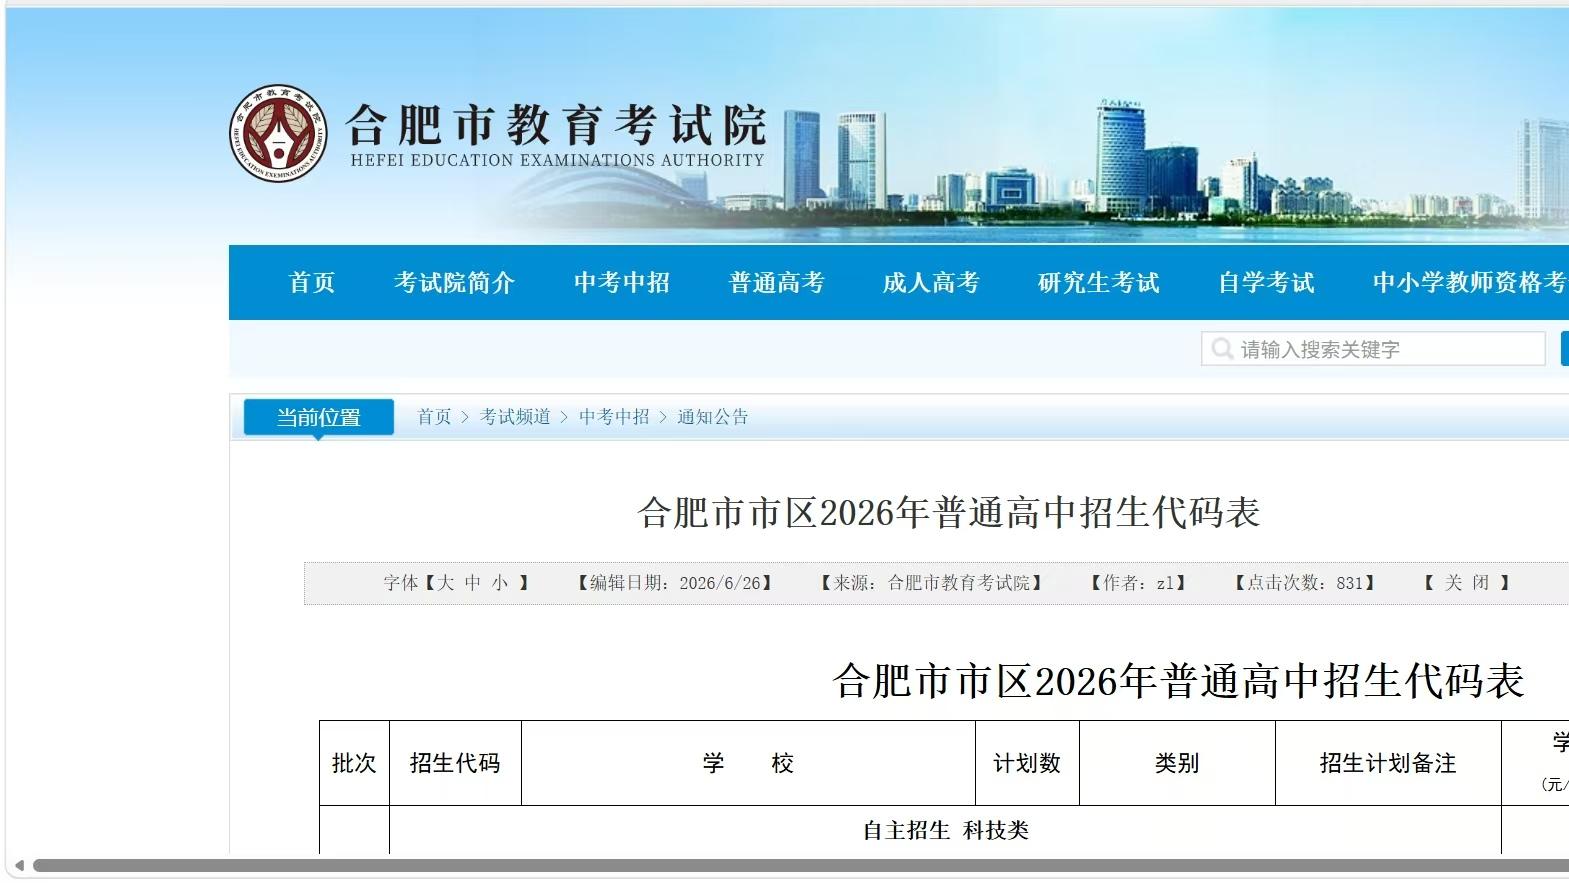Click the 招生代码 table header
This screenshot has height=883, width=1569.
455,763
